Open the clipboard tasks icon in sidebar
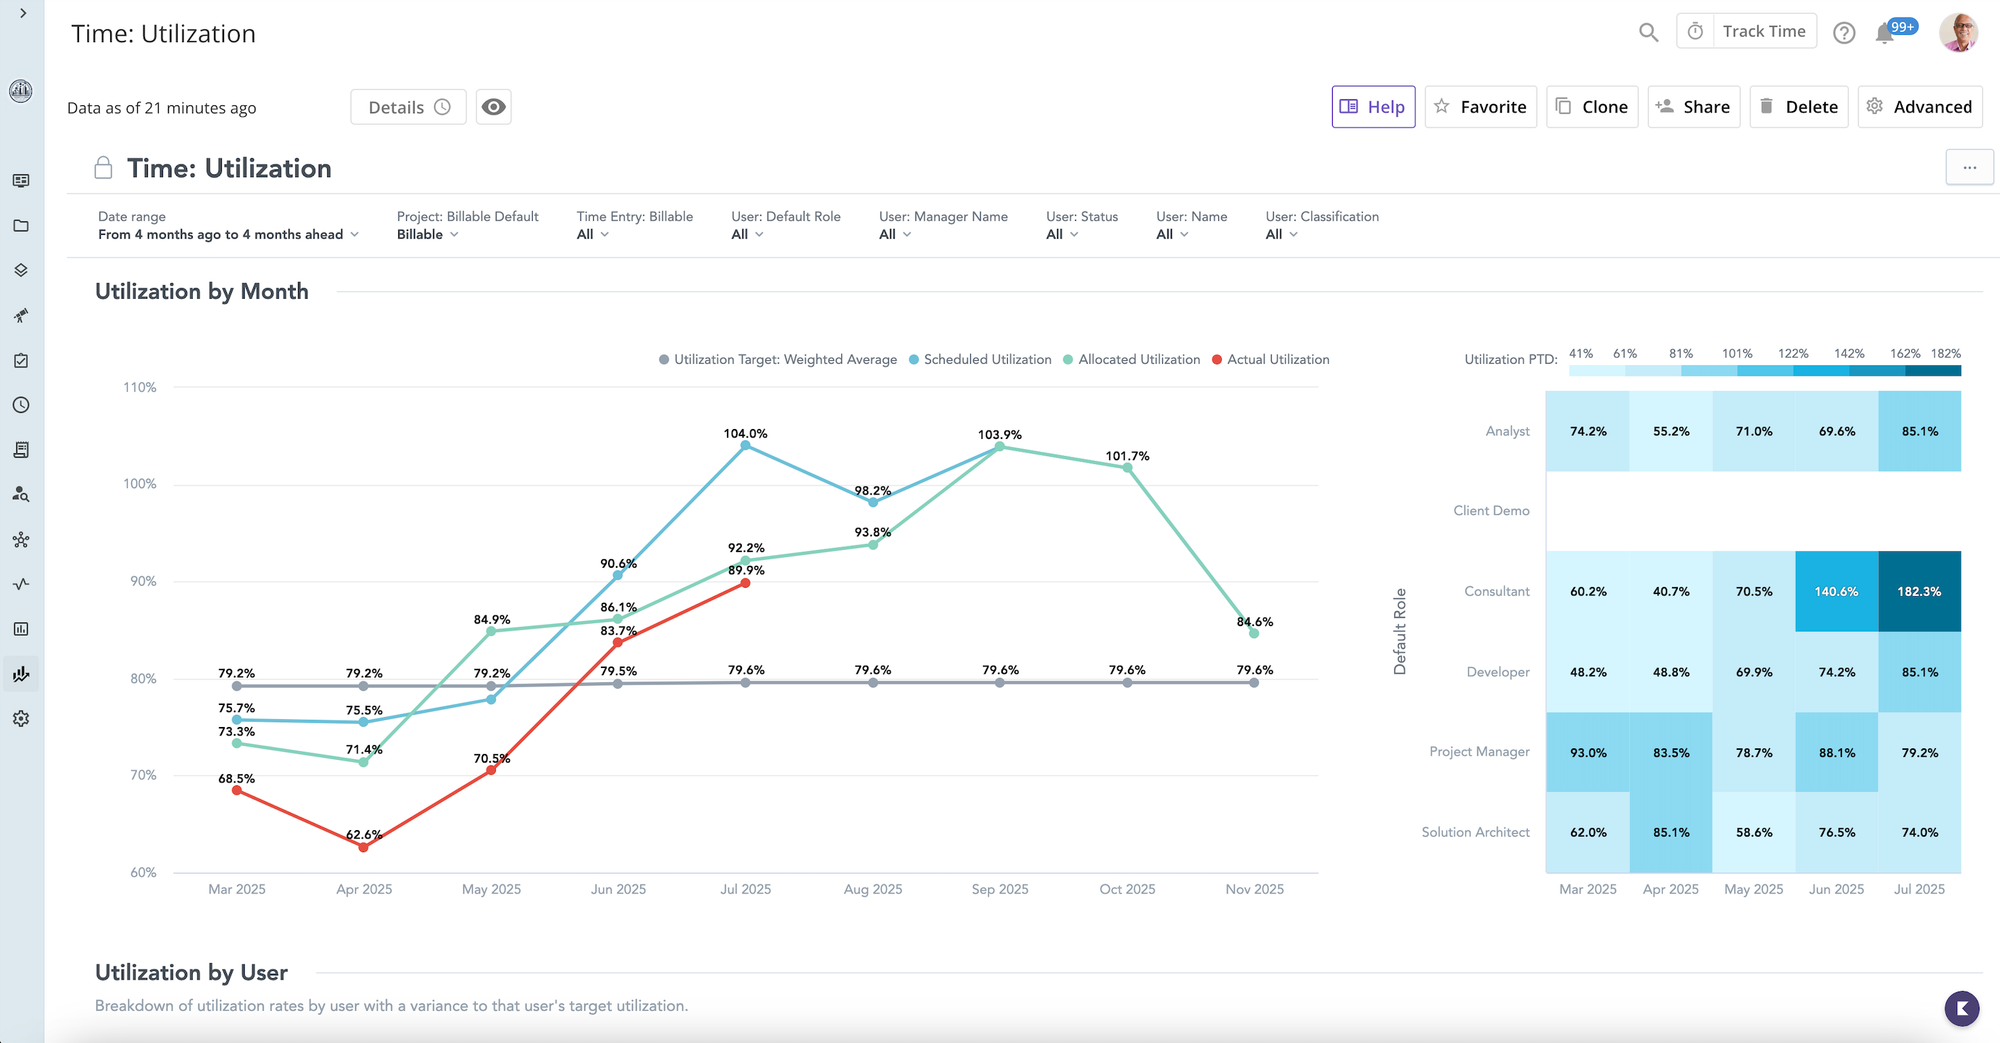2000x1043 pixels. [21, 360]
